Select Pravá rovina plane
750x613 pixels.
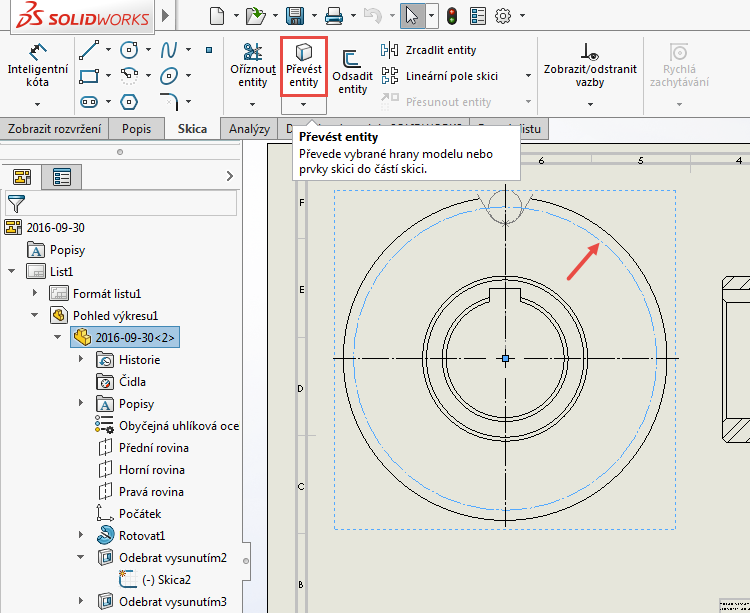click(141, 492)
